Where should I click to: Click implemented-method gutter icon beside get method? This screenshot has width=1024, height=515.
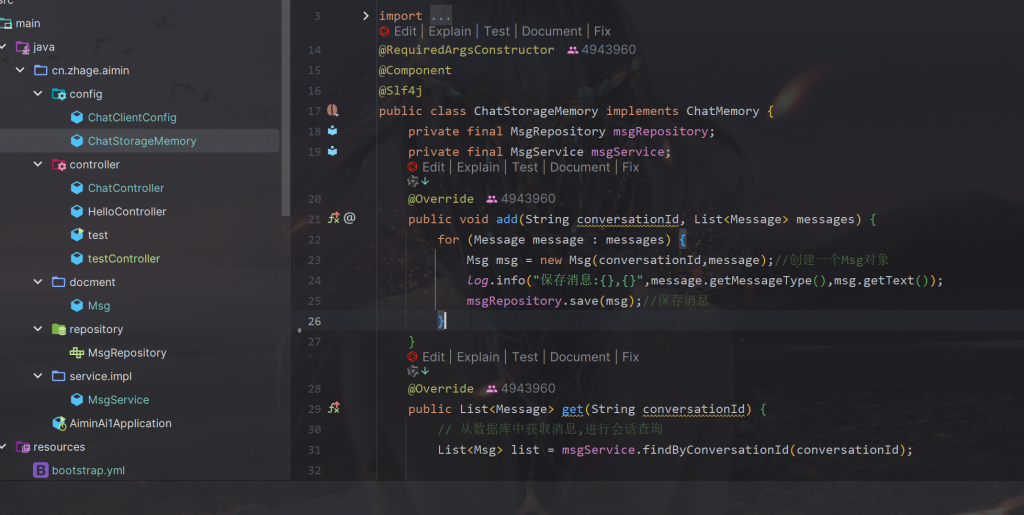click(334, 408)
